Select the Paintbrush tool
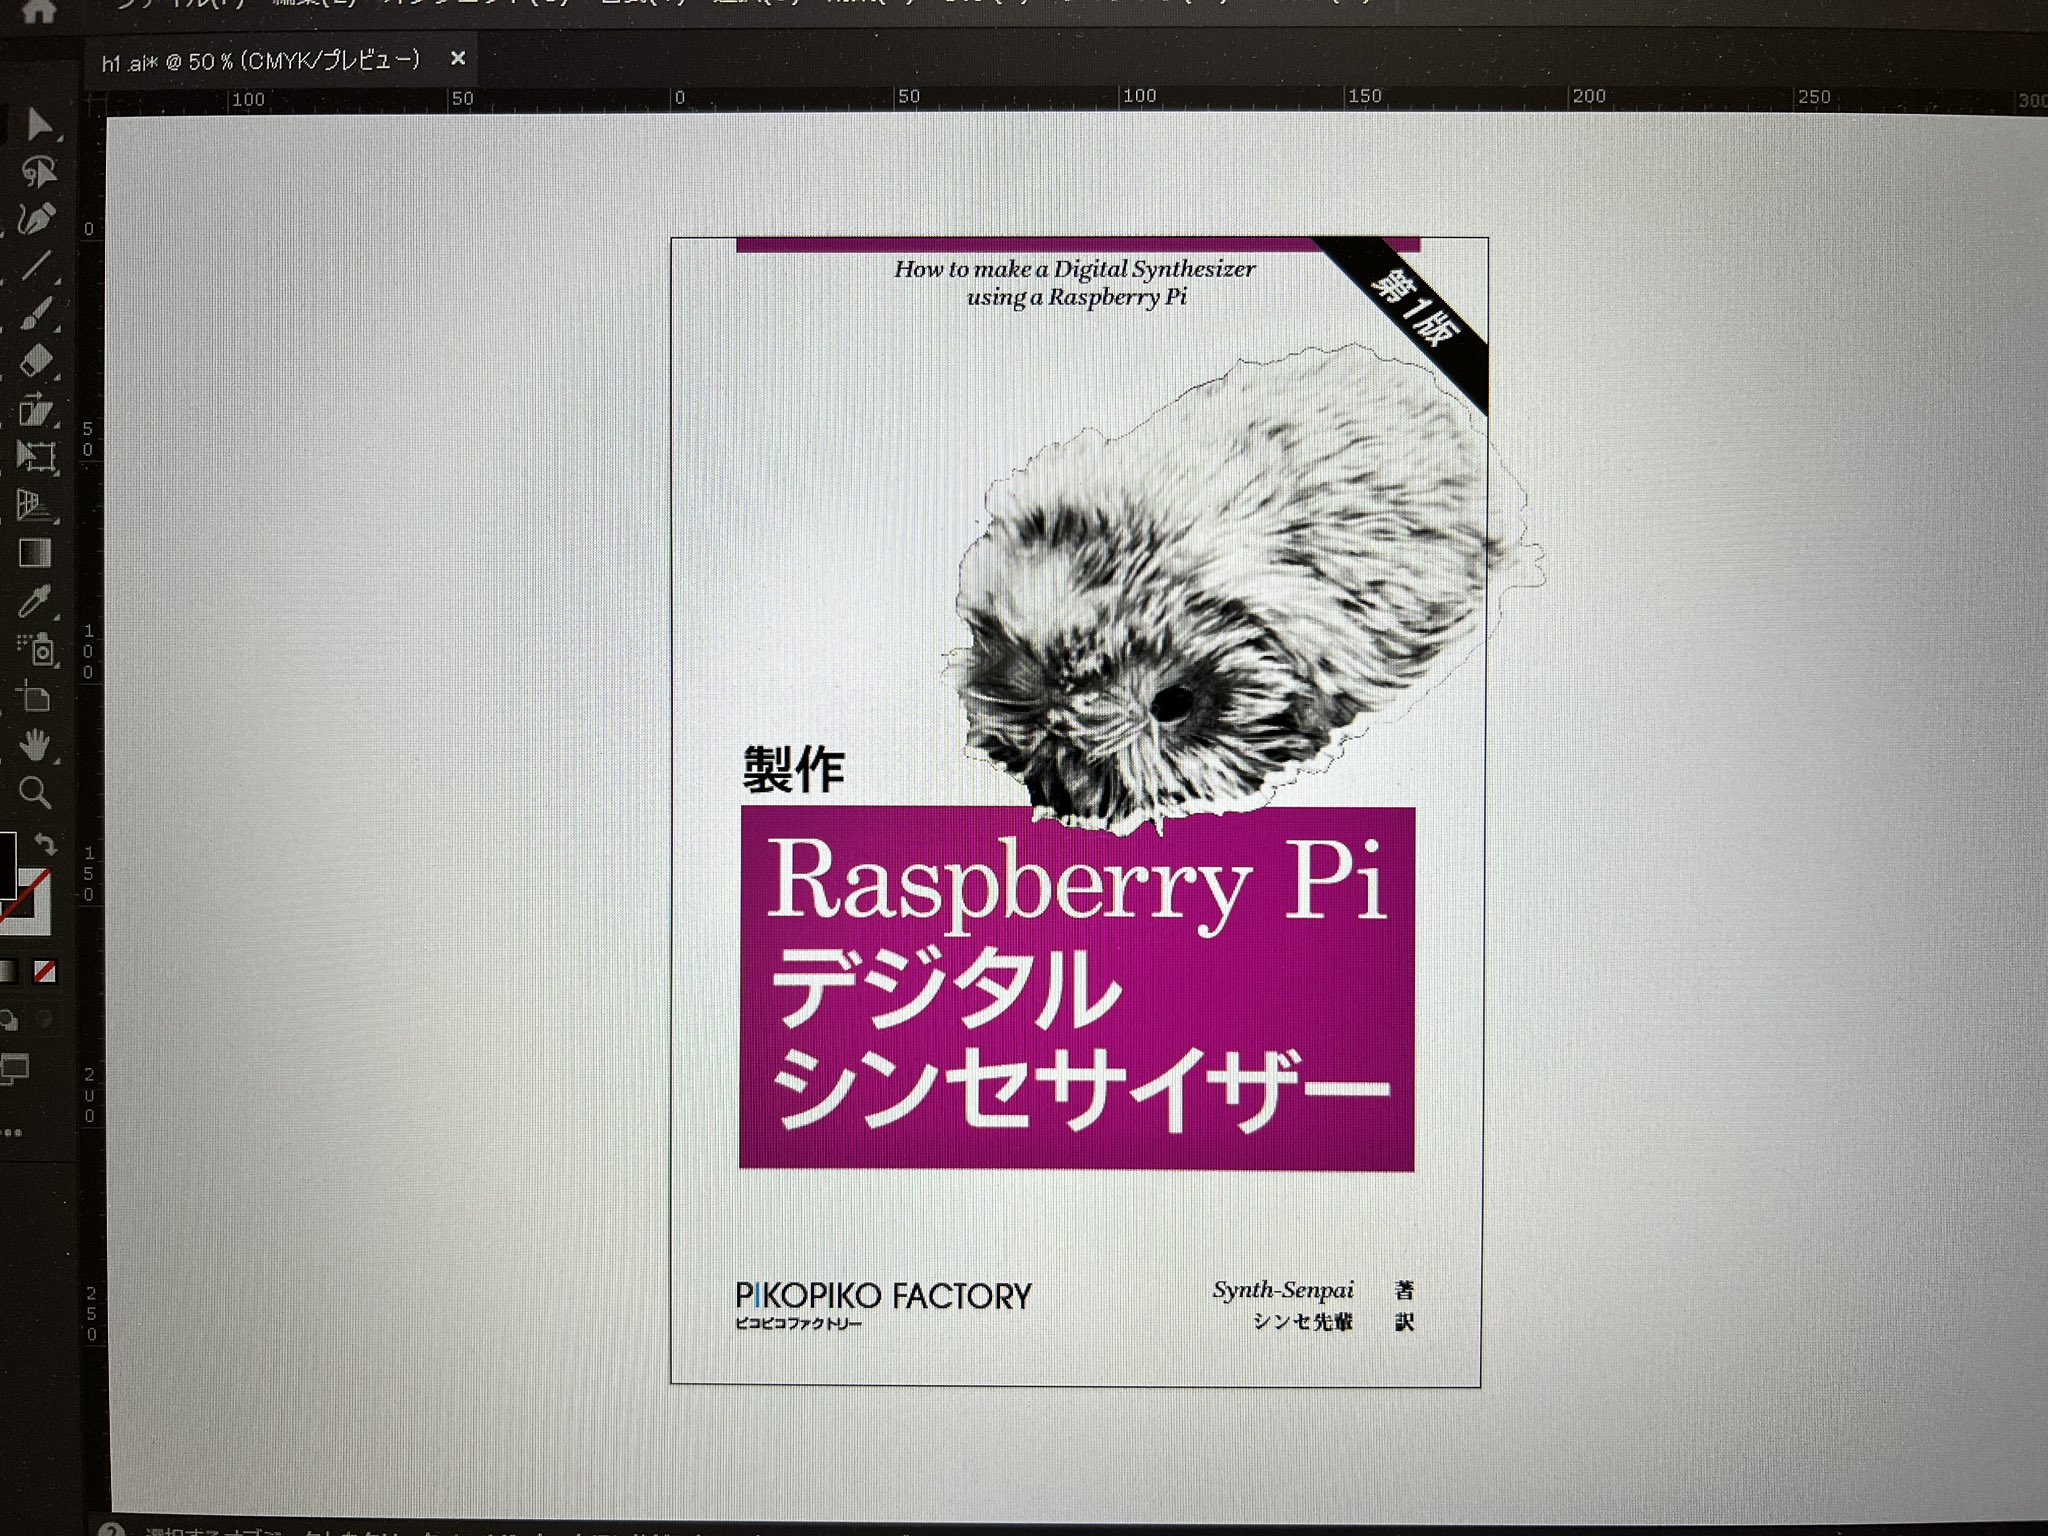Image resolution: width=2048 pixels, height=1536 pixels. 36,313
